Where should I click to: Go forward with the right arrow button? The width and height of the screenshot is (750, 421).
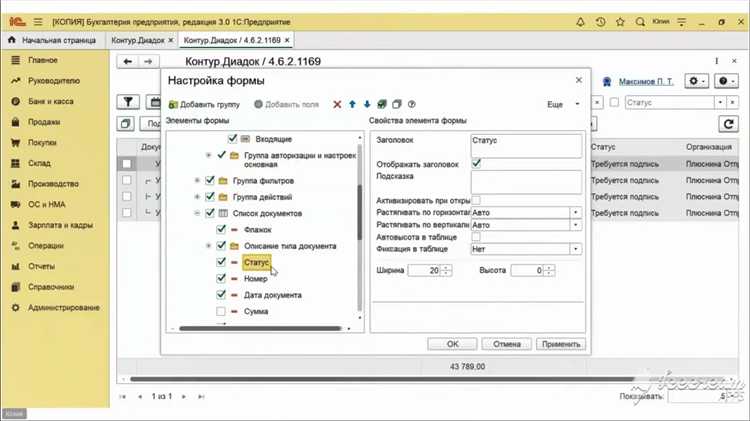[x=148, y=61]
